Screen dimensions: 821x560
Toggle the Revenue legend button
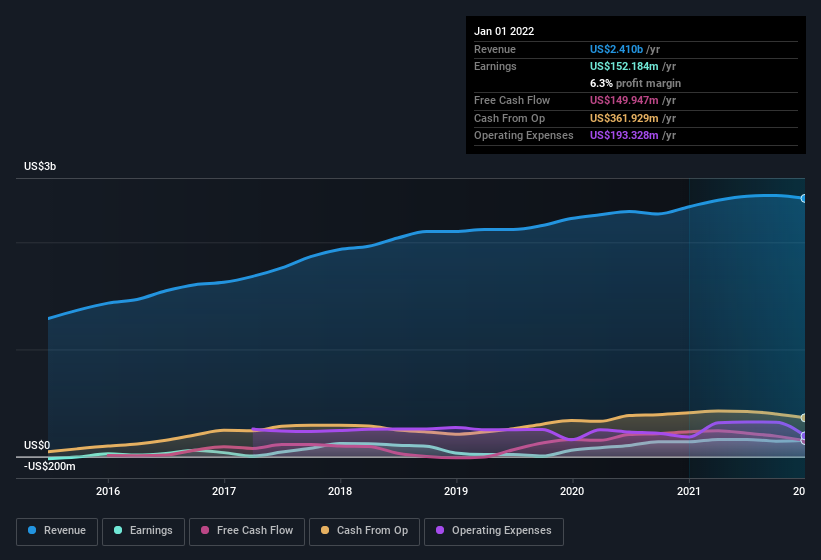point(57,531)
